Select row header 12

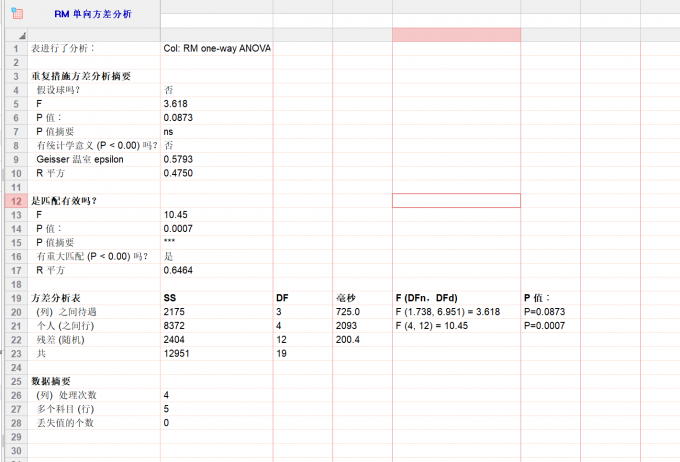coord(16,201)
